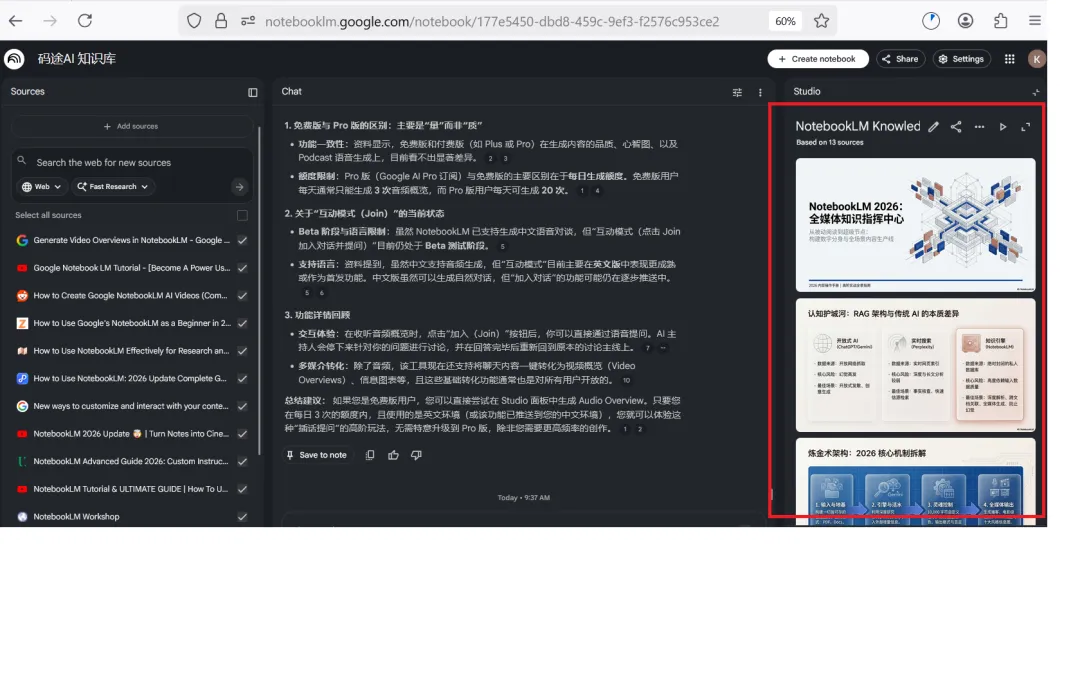Click the Add sources button
Screen dimensions: 1080x675
(x=131, y=127)
